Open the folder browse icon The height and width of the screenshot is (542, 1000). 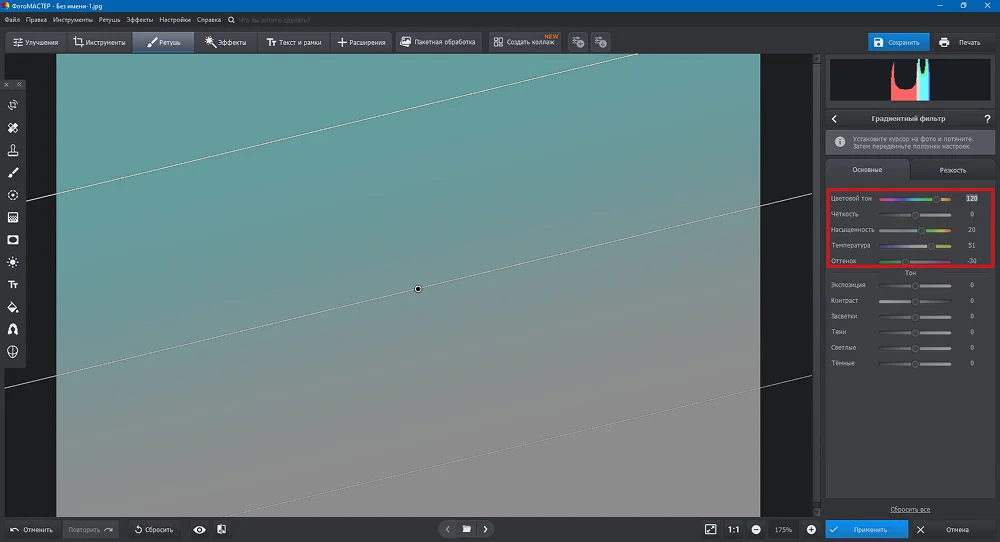coord(467,529)
